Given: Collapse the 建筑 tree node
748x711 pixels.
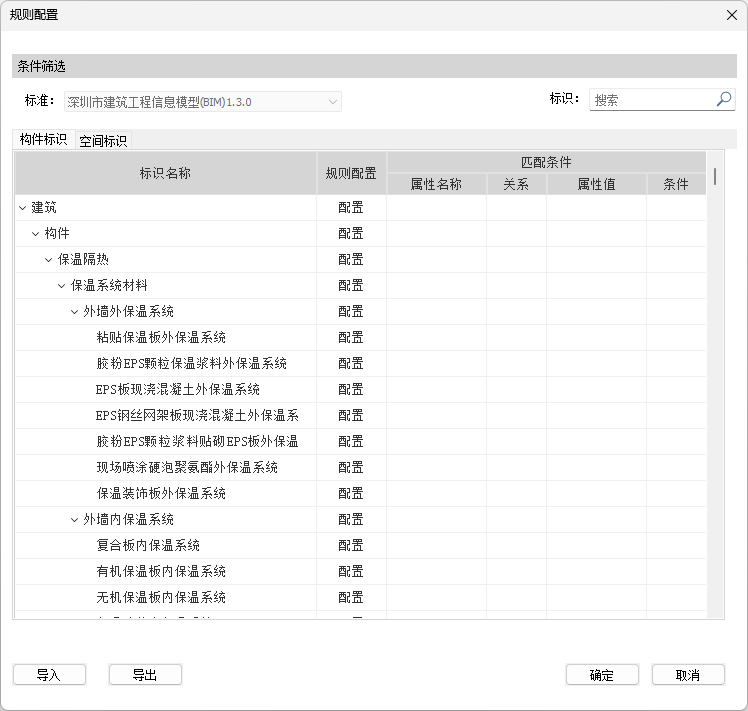Looking at the screenshot, I should click(x=22, y=208).
